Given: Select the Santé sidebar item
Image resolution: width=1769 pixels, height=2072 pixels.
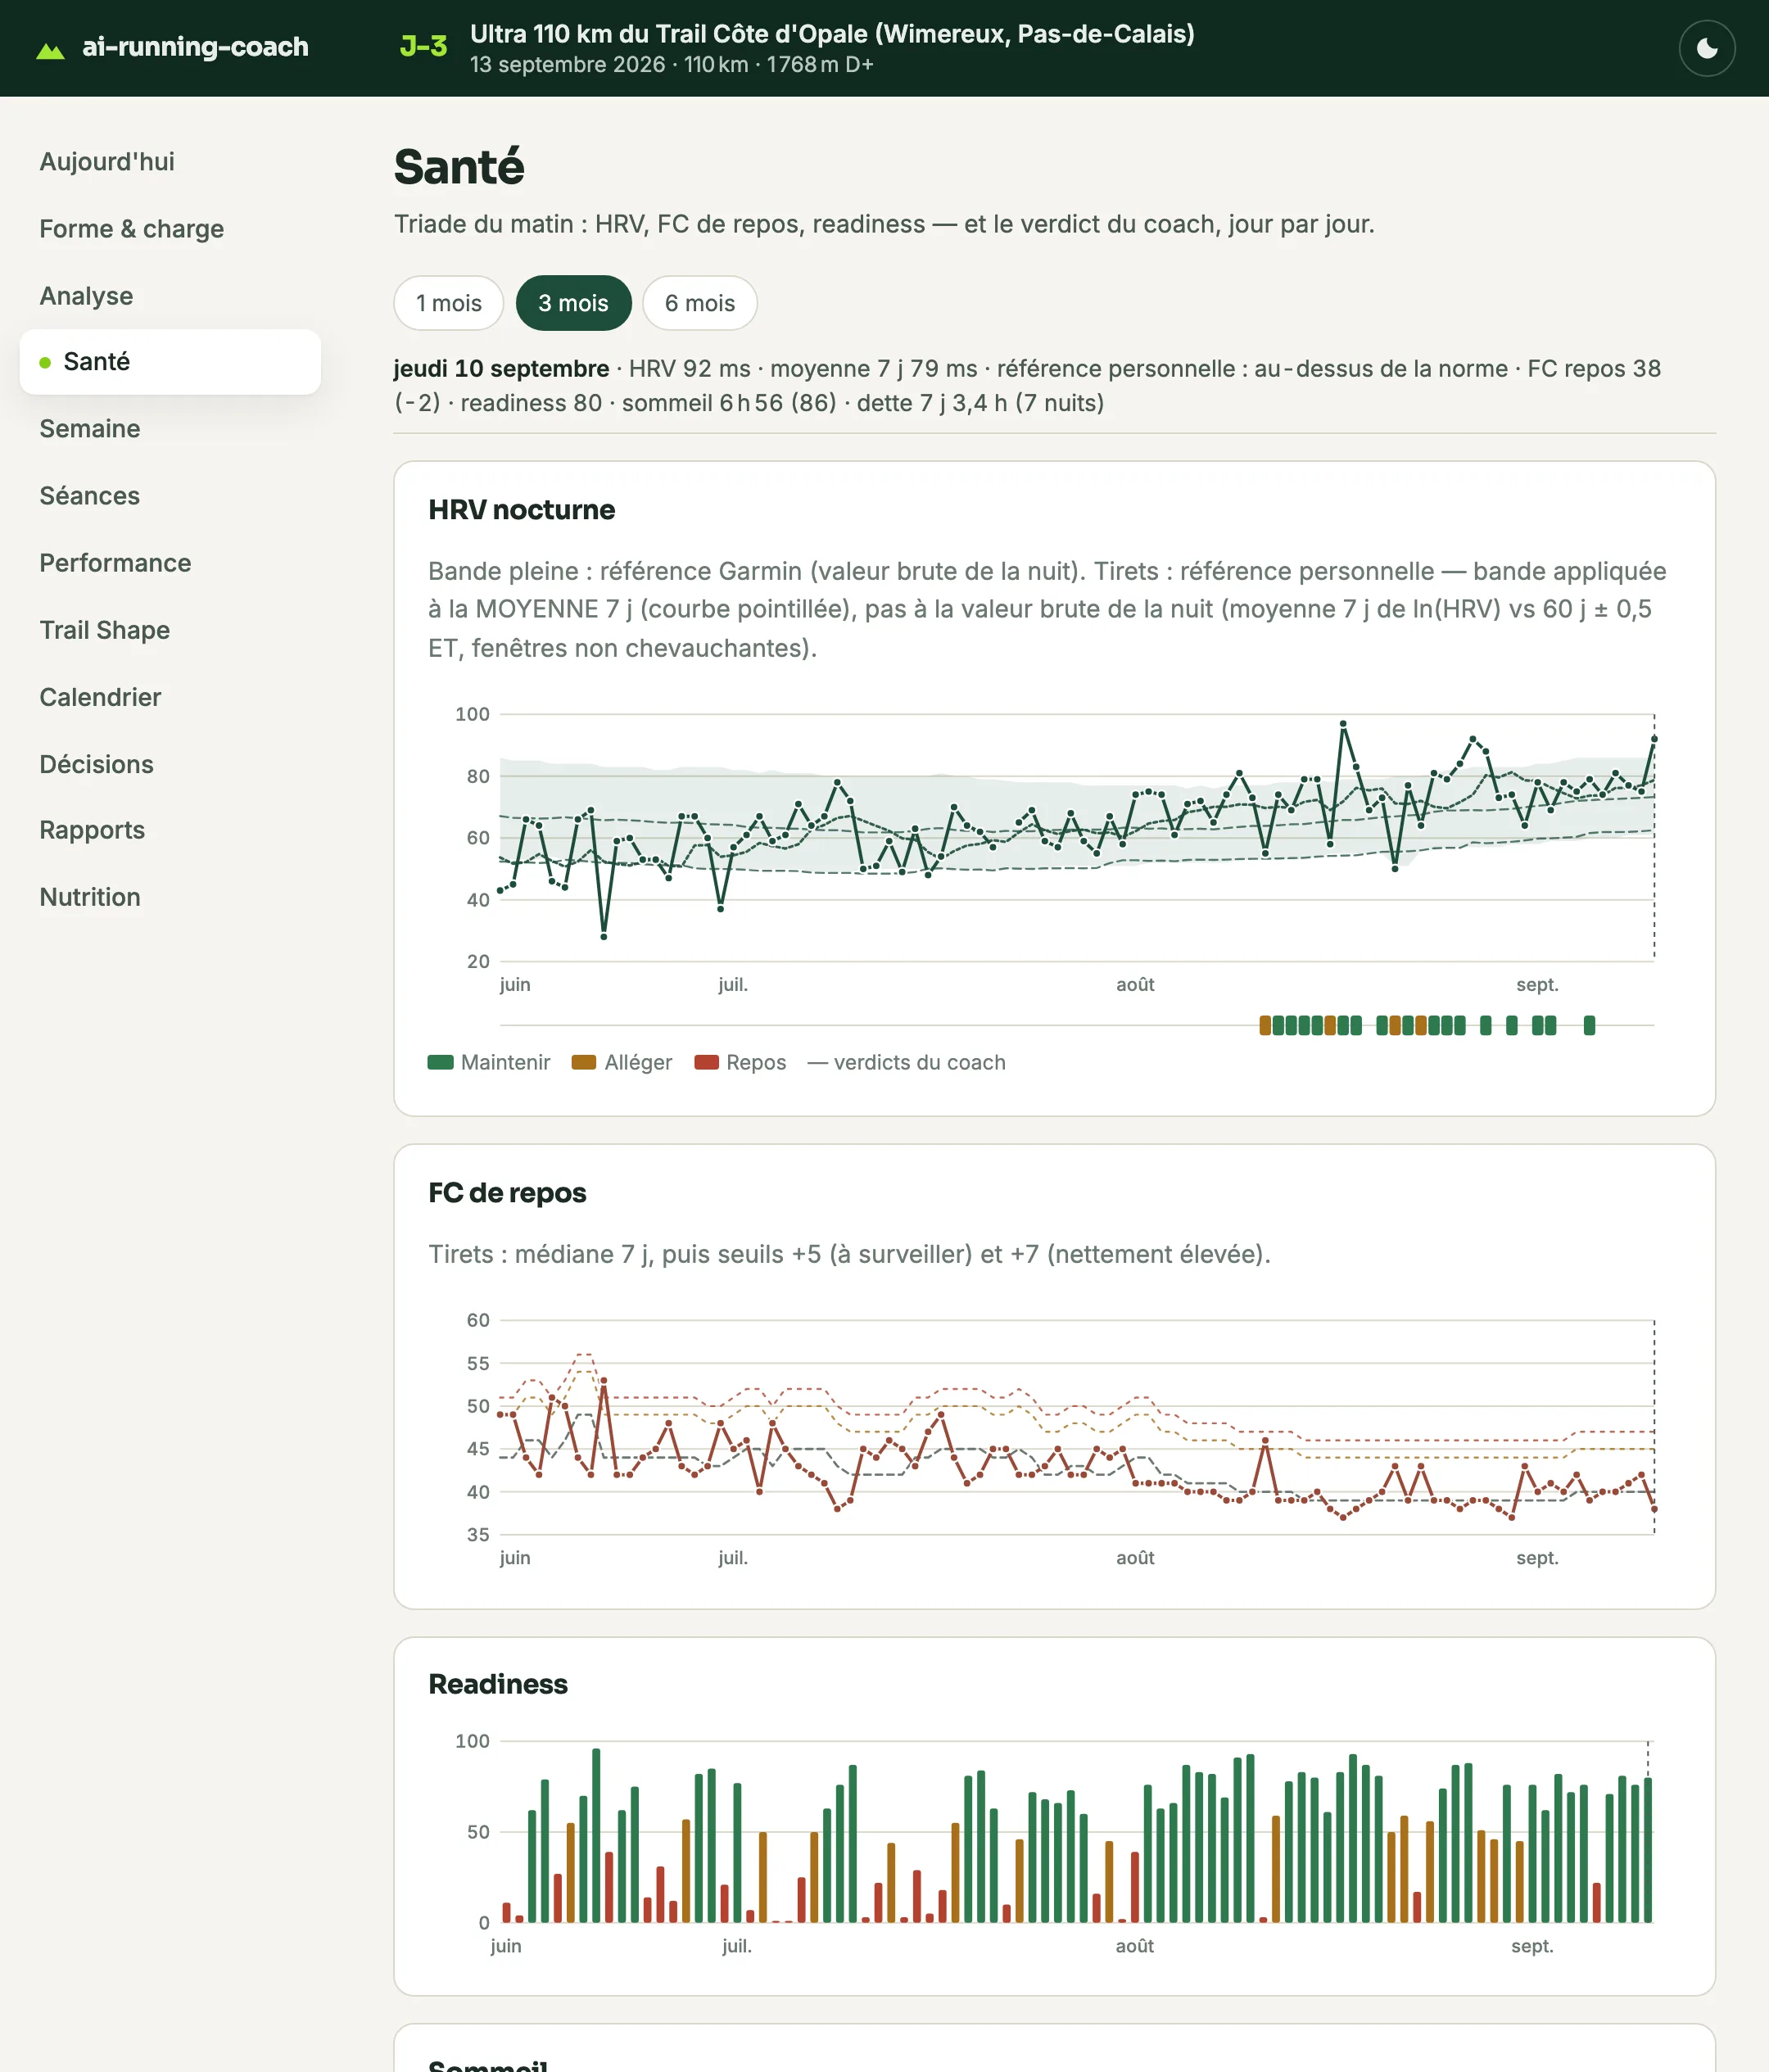Looking at the screenshot, I should [x=170, y=362].
